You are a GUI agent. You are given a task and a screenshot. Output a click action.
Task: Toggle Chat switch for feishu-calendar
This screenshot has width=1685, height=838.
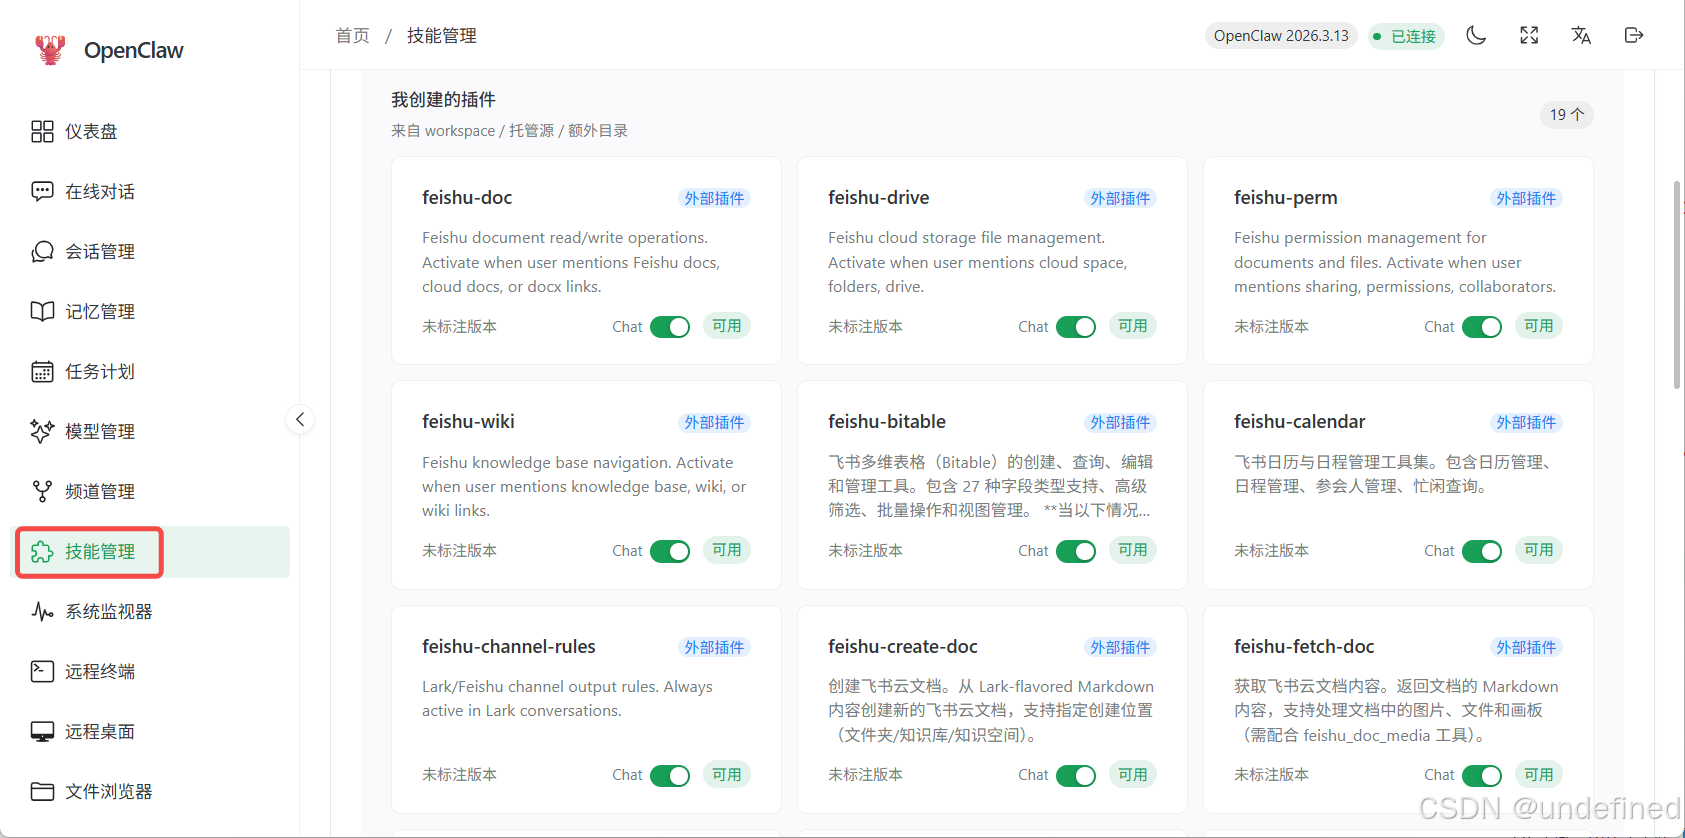(1482, 551)
